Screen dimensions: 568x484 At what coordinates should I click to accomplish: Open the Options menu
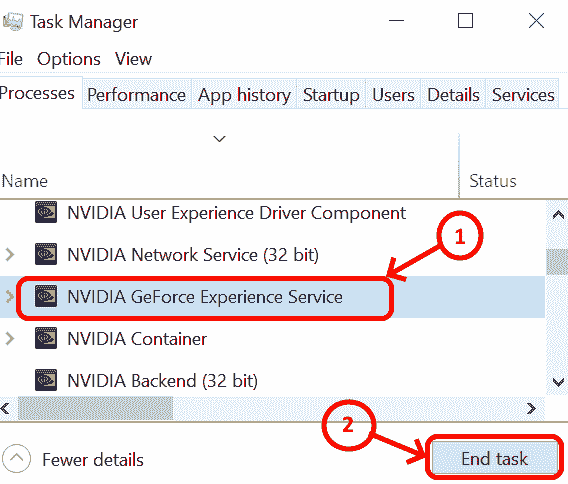pyautogui.click(x=69, y=59)
